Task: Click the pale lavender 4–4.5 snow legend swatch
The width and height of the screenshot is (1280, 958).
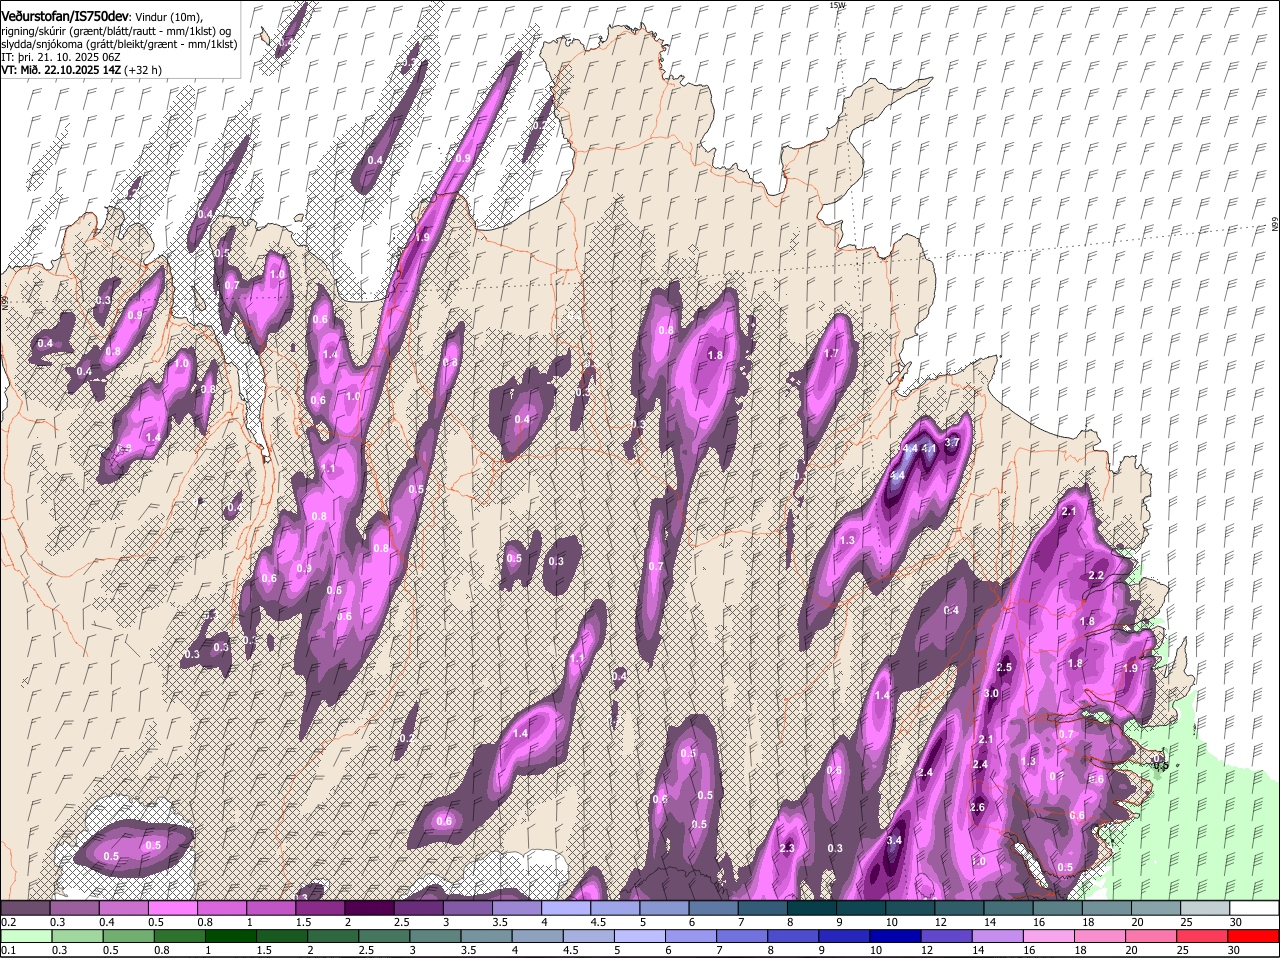Action: click(566, 908)
